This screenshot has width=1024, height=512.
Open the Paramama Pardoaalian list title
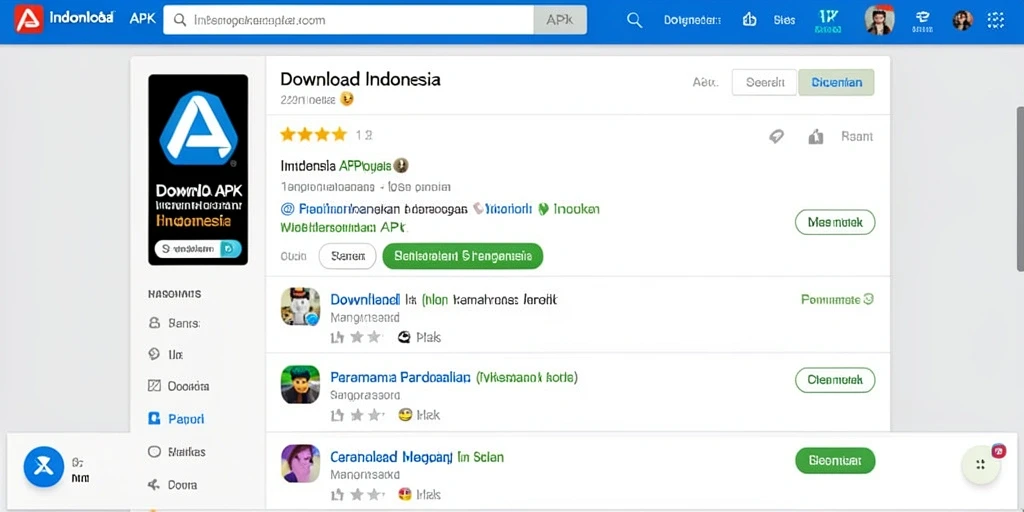[454, 377]
